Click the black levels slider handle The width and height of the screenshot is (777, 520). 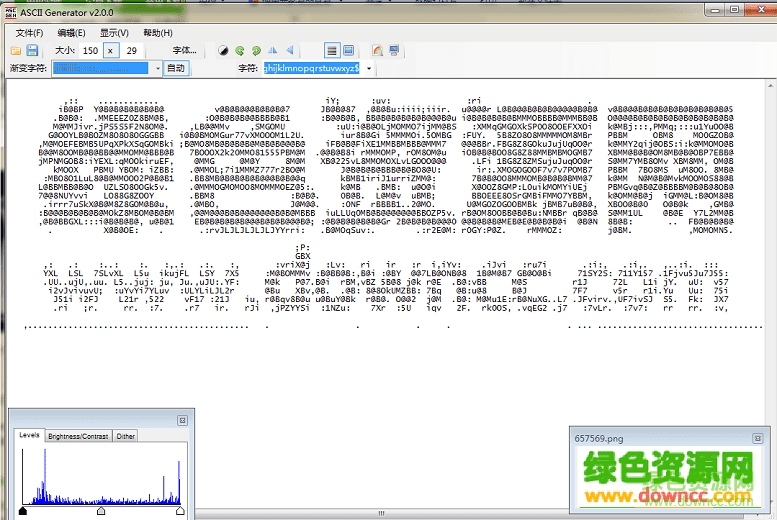coord(22,511)
